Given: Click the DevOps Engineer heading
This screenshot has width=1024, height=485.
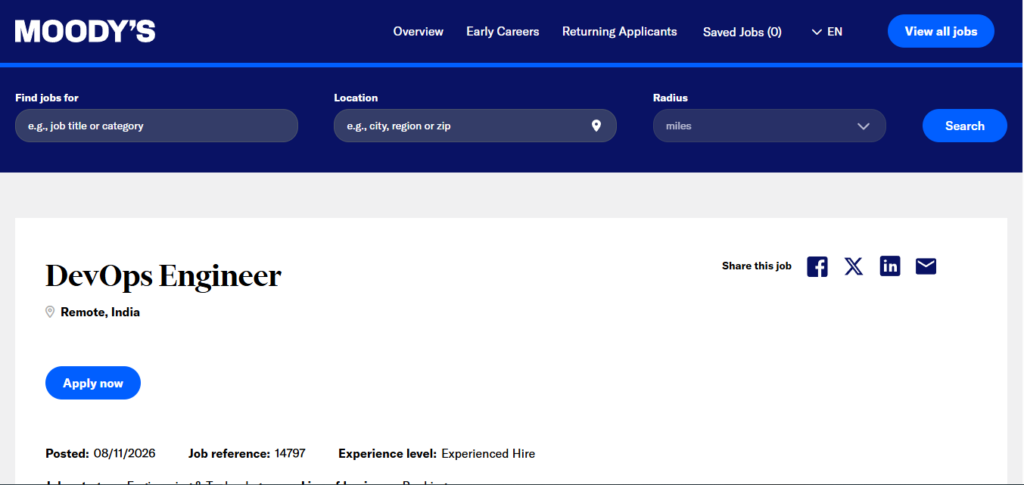Looking at the screenshot, I should 163,276.
